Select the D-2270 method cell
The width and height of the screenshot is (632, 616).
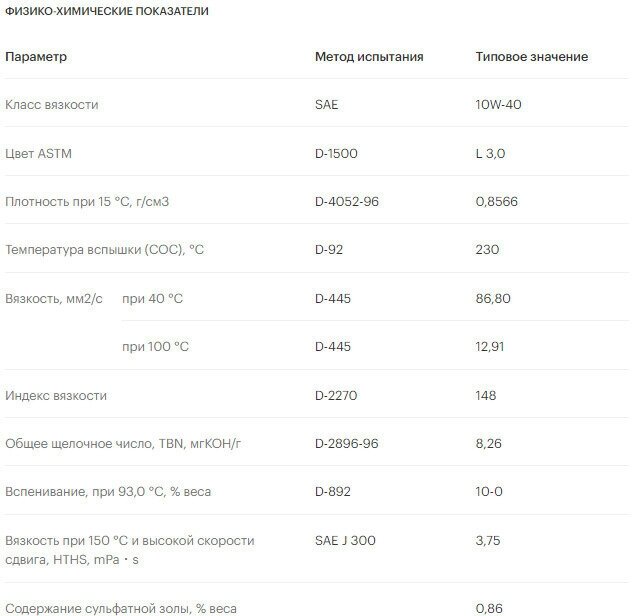(x=336, y=396)
